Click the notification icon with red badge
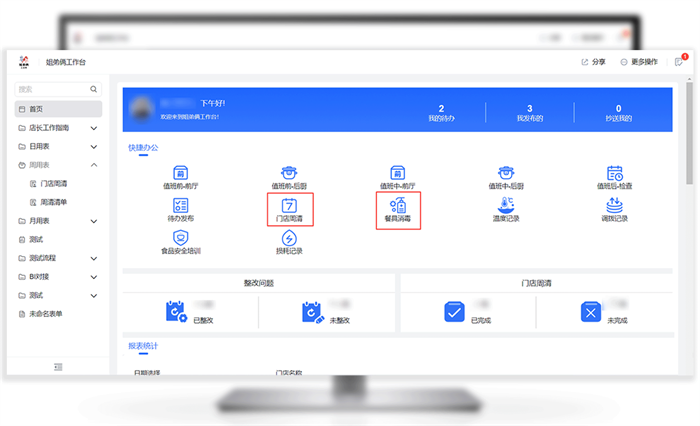This screenshot has height=426, width=700. (679, 62)
